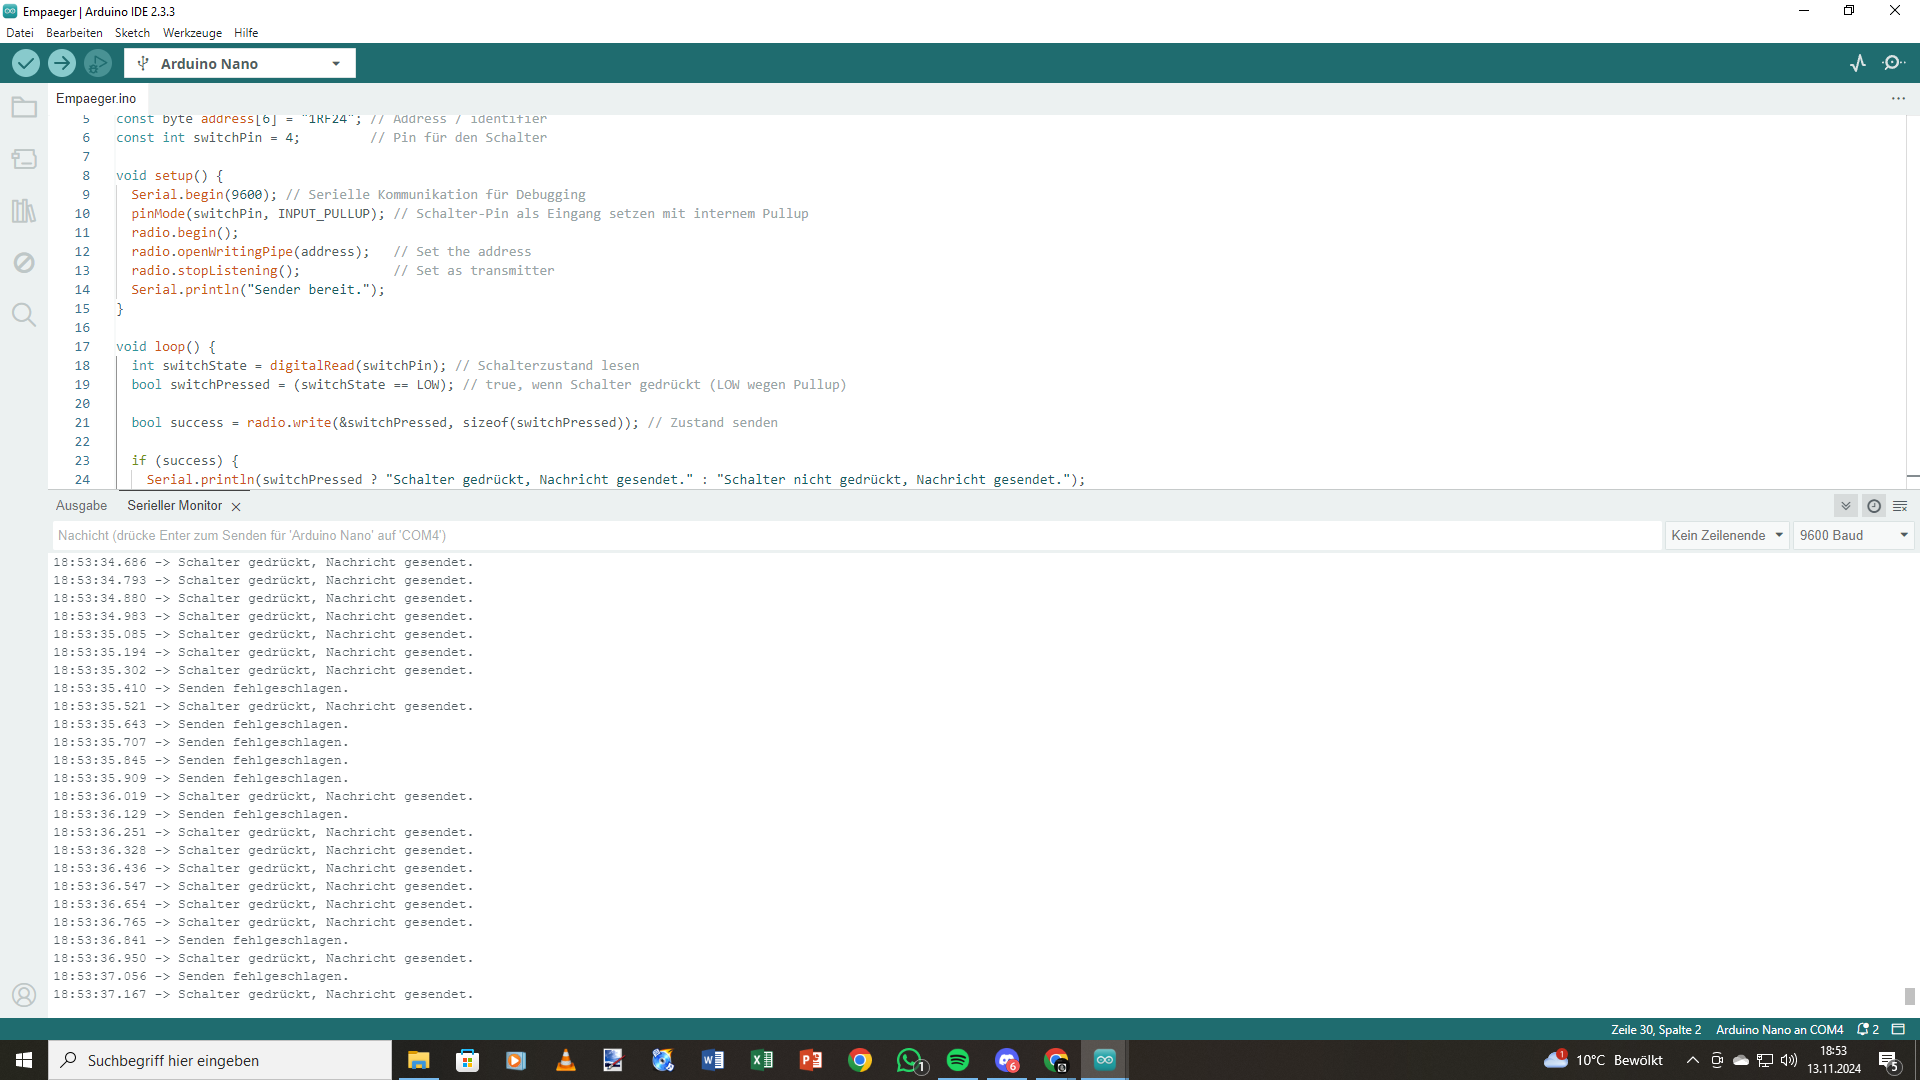
Task: Close the Serieller Monitor tab
Action: [236, 507]
